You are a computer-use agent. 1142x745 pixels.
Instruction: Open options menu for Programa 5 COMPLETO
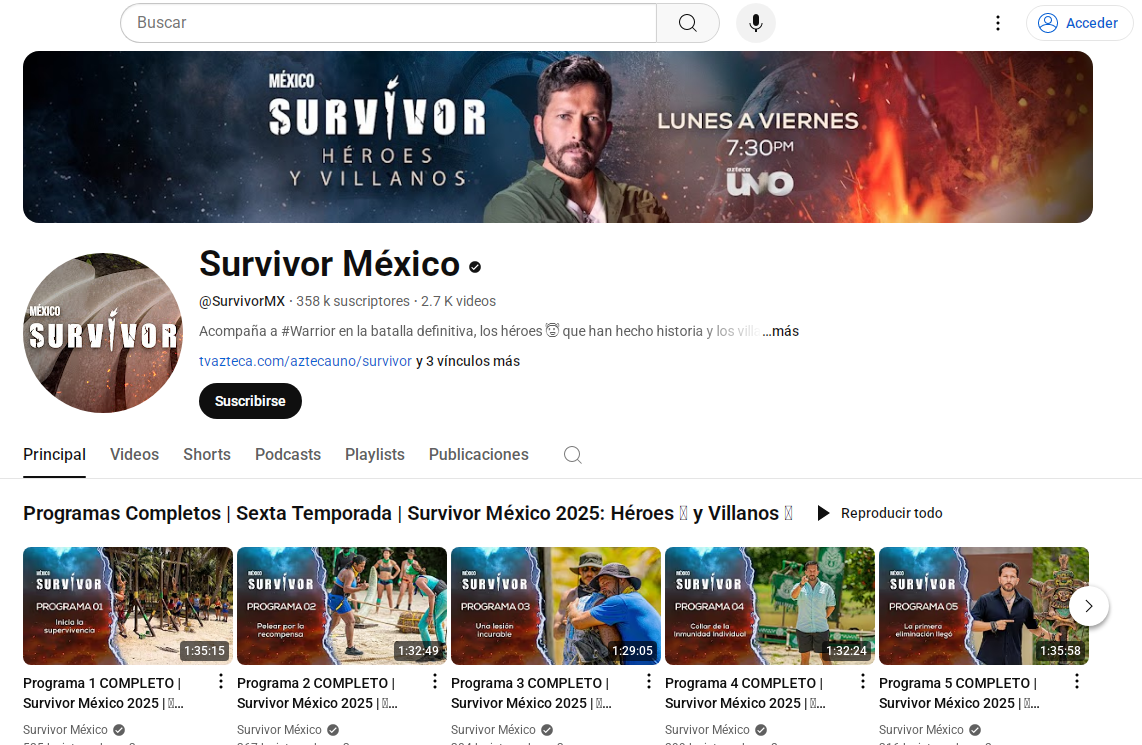1077,682
